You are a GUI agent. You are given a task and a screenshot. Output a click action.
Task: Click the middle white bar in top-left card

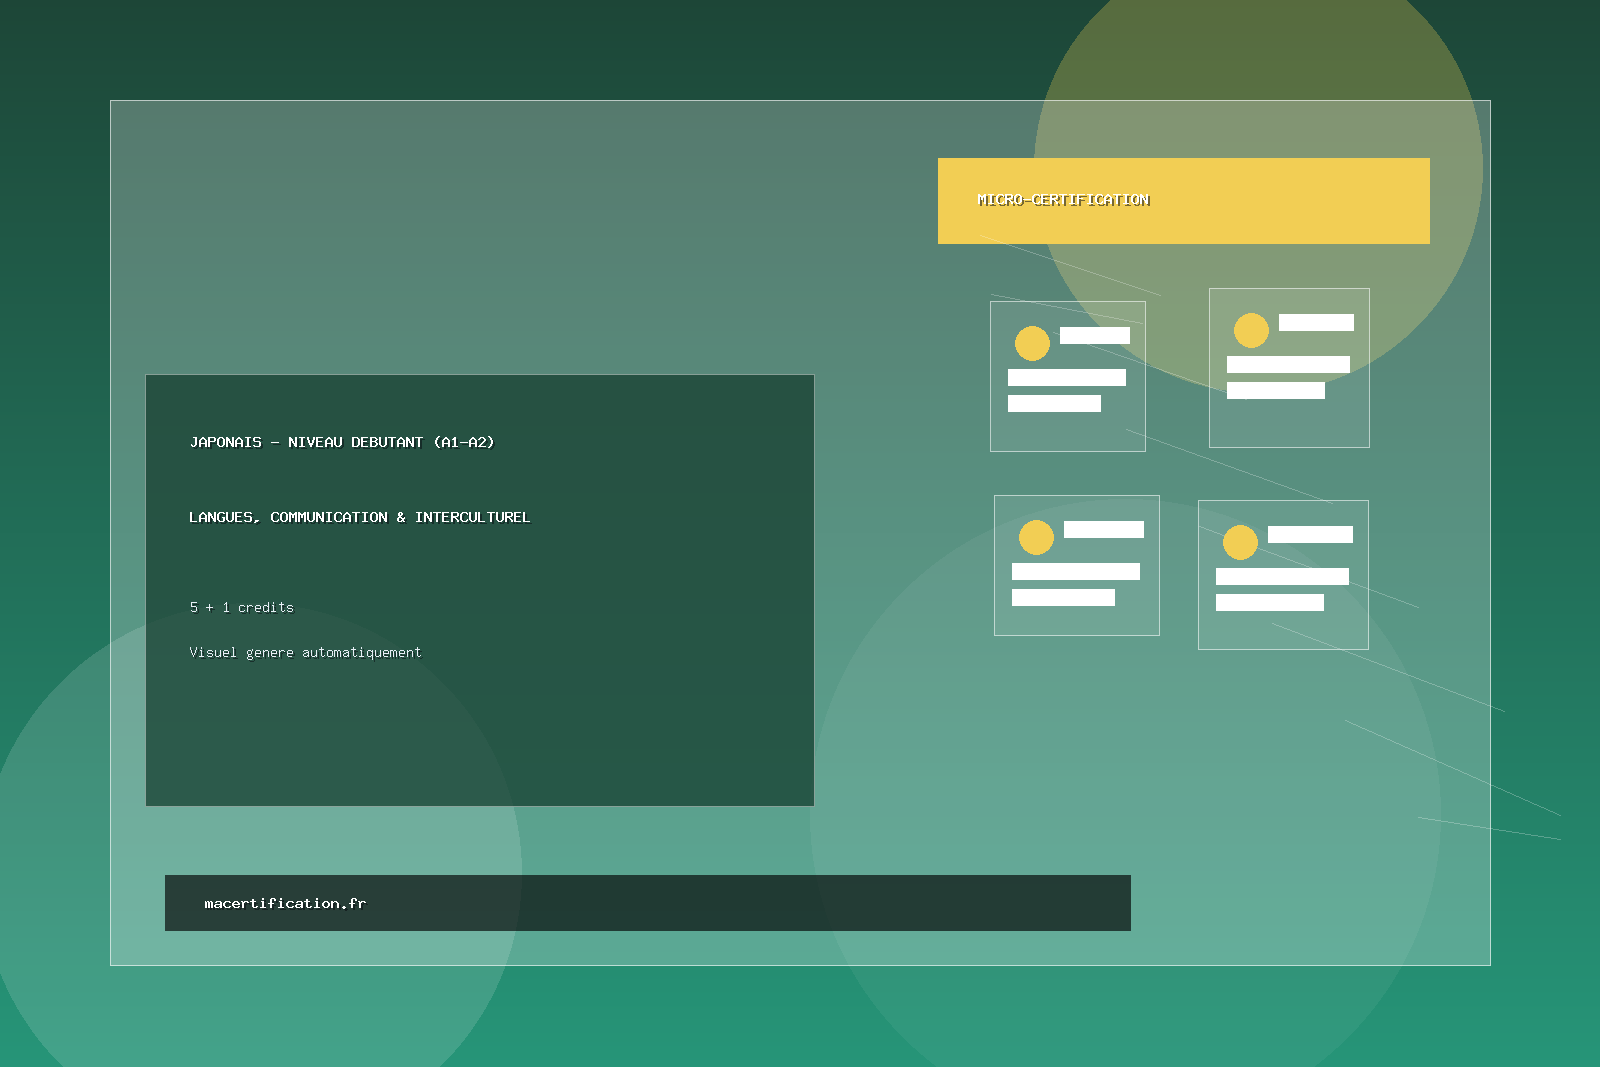click(x=1066, y=377)
